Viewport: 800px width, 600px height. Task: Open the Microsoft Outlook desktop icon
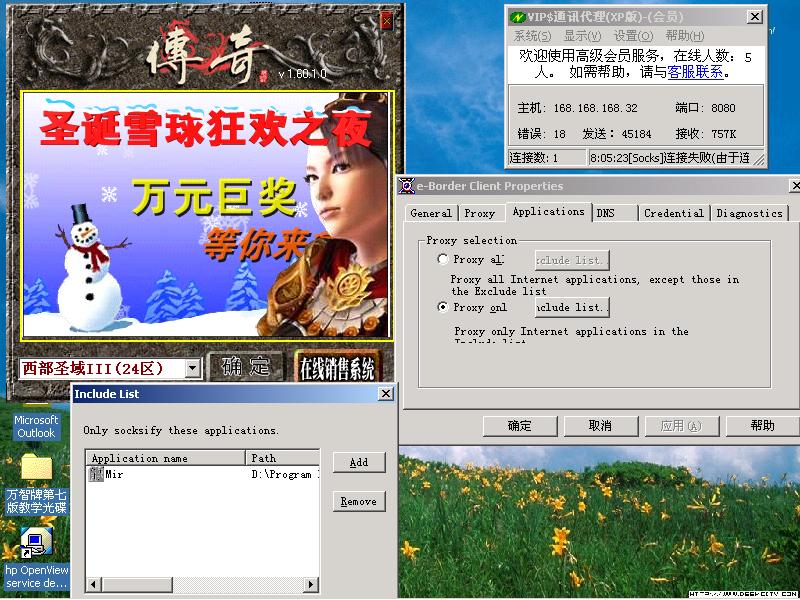tap(35, 427)
